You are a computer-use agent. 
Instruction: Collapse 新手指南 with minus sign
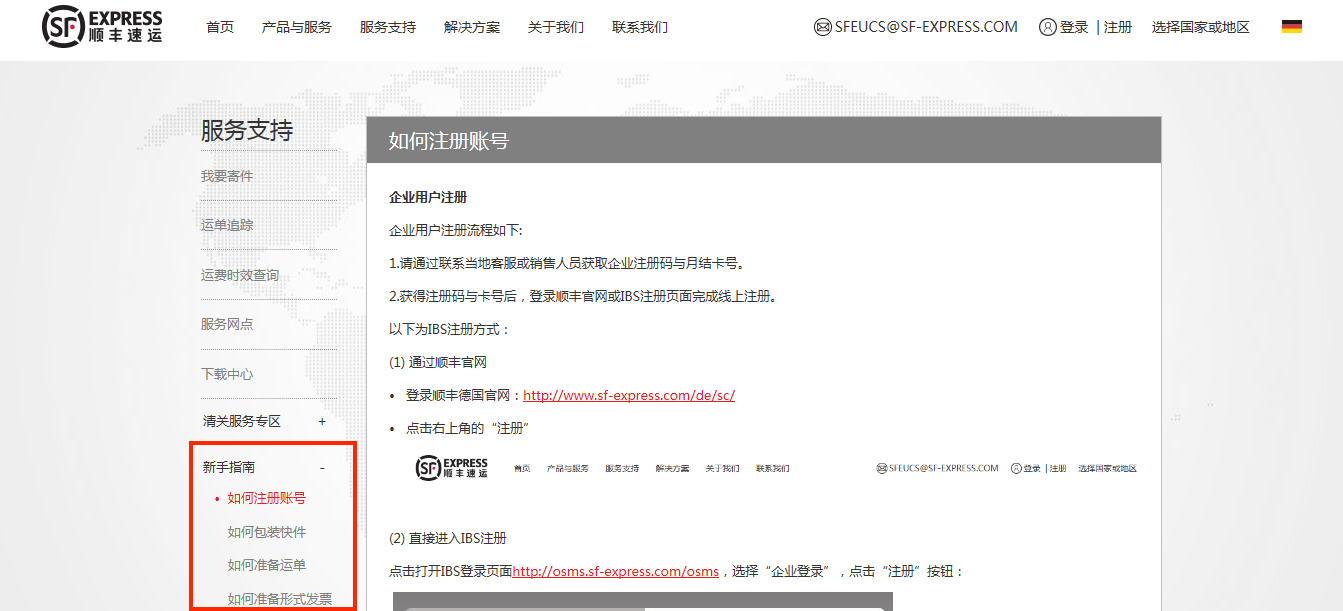[322, 467]
